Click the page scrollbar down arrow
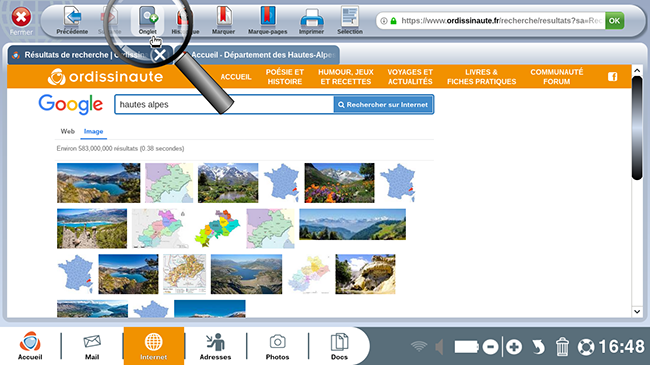 (x=637, y=311)
